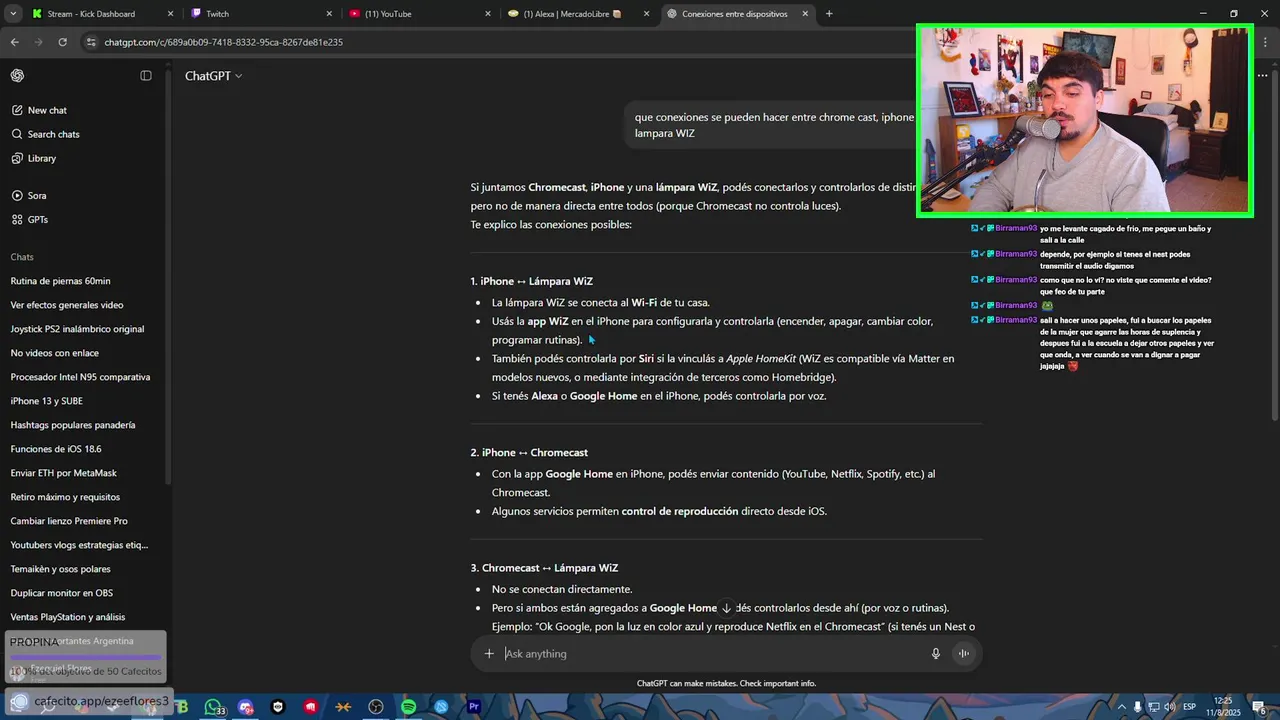Click the Chats section header
This screenshot has height=720, width=1280.
coord(22,257)
